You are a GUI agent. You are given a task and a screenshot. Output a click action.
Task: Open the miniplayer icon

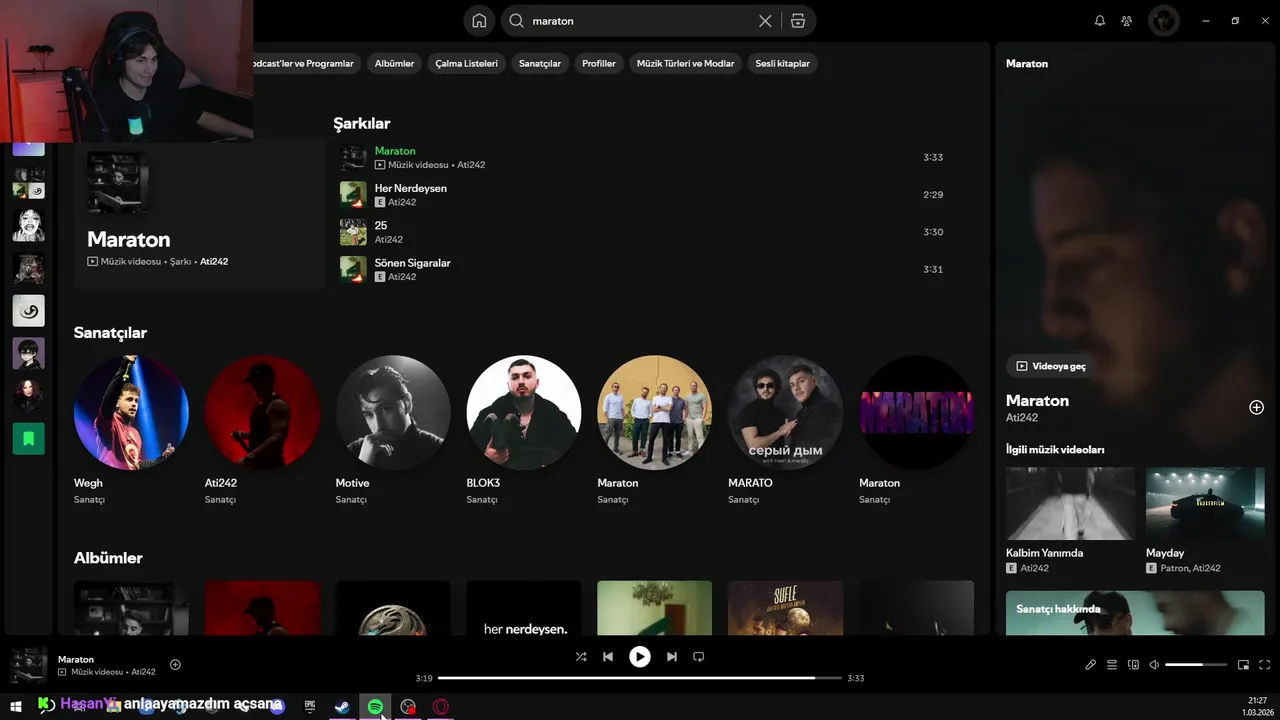pyautogui.click(x=1244, y=665)
